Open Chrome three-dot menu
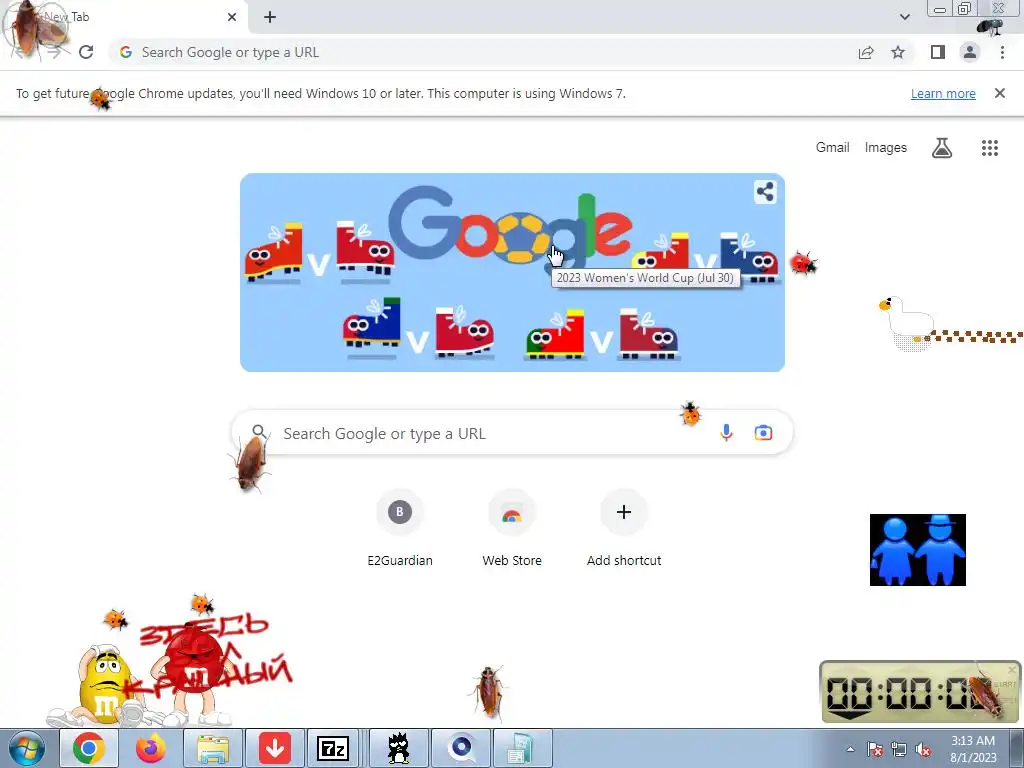 [1002, 52]
